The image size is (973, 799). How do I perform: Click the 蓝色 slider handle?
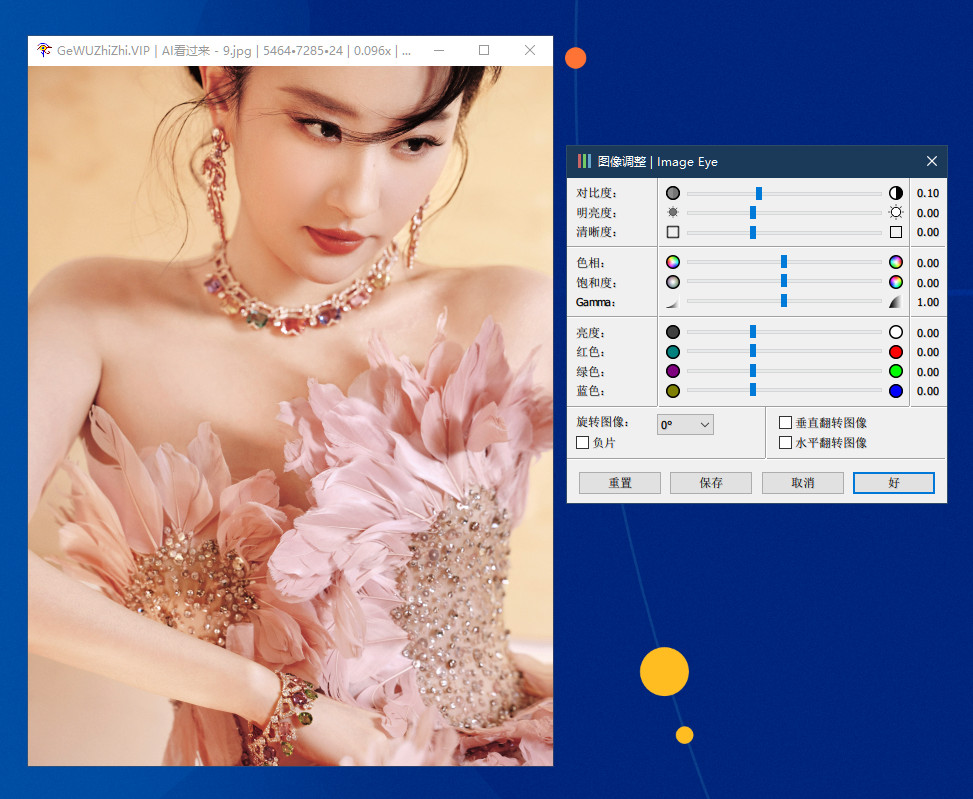point(753,390)
